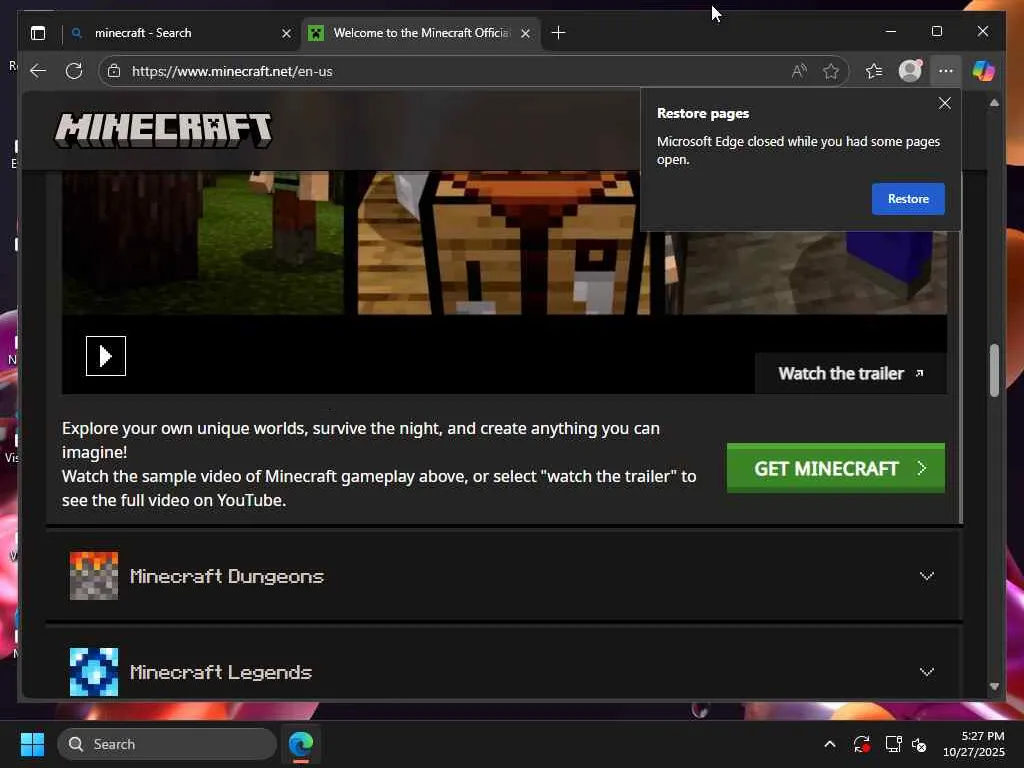
Task: Click "Explore your own unique worlds" paragraph
Action: 379,464
